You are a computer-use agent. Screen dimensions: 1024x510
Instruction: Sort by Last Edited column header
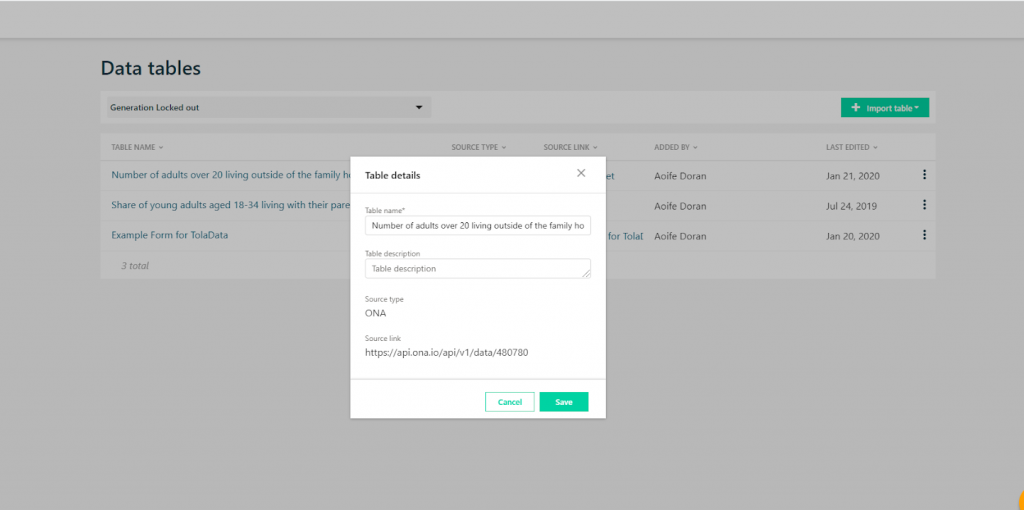point(852,148)
